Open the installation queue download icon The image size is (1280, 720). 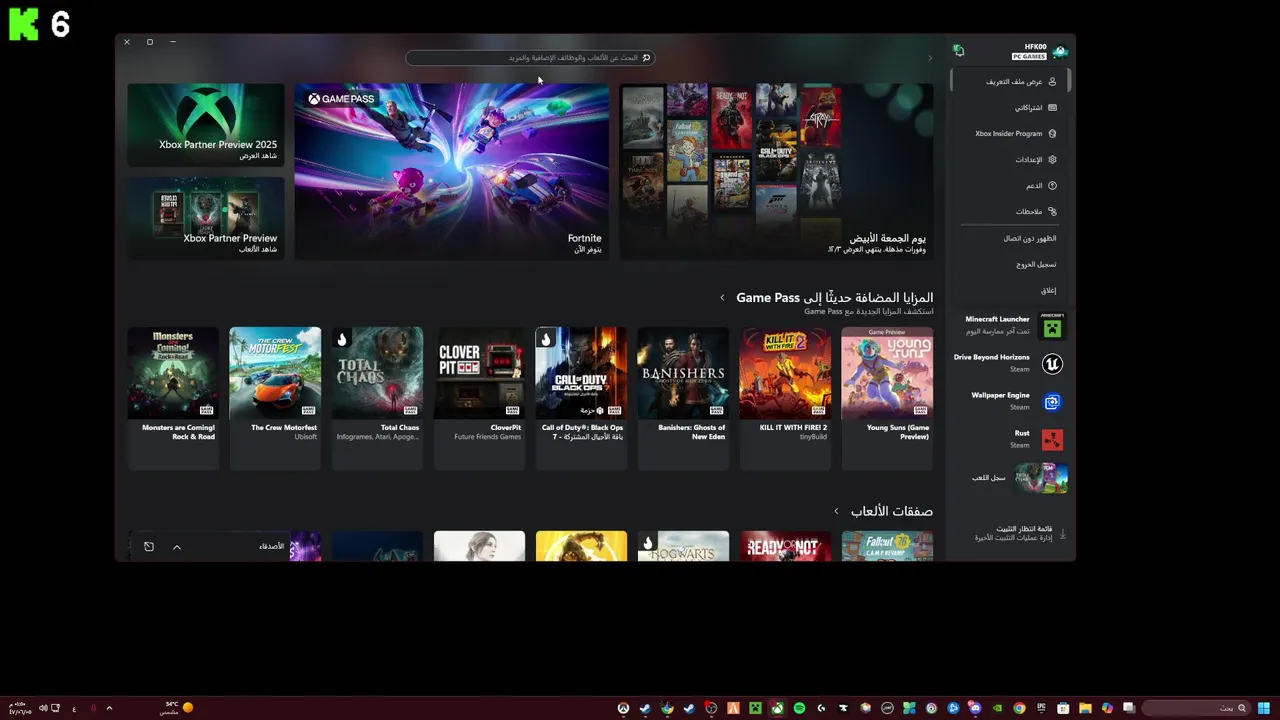[x=1062, y=534]
